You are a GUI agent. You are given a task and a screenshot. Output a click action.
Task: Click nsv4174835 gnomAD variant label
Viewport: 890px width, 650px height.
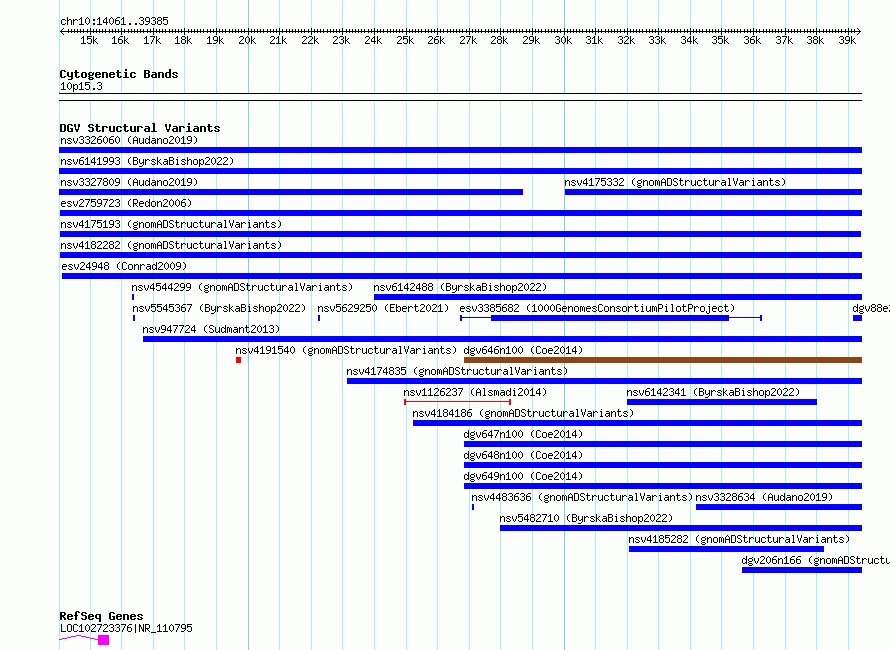(x=457, y=371)
